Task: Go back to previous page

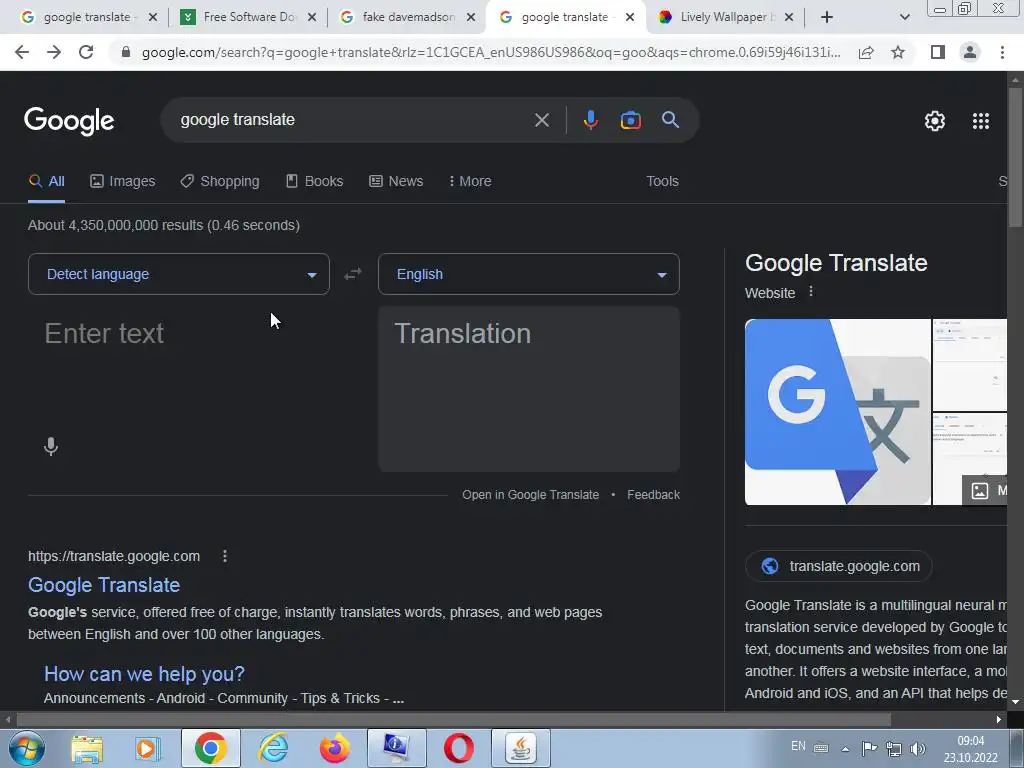Action: [x=22, y=52]
